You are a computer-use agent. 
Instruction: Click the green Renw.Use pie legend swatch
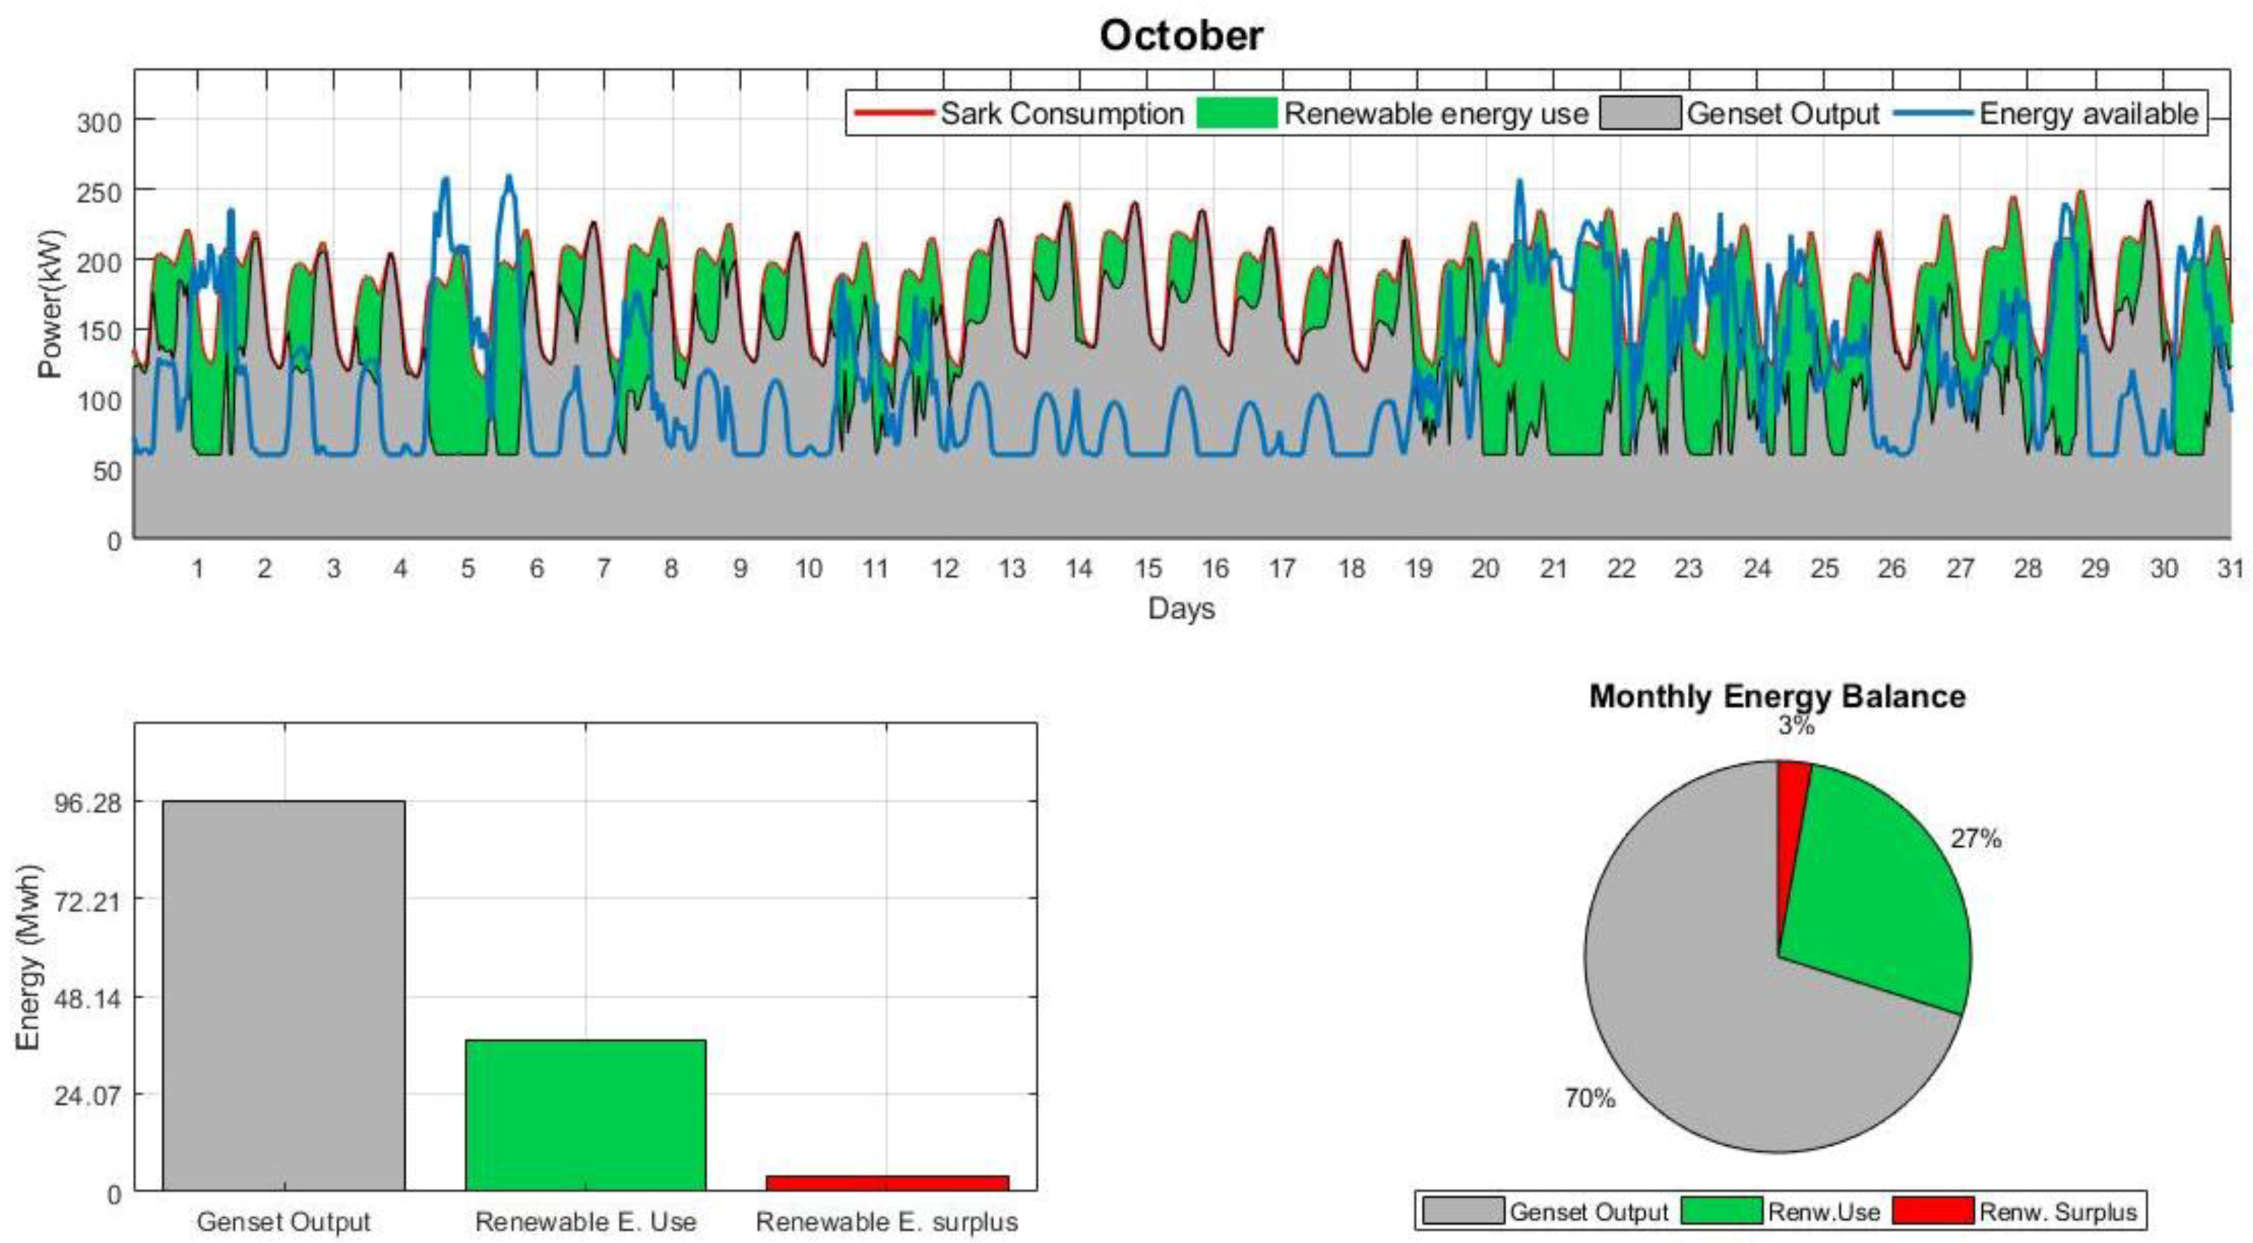(x=1721, y=1211)
